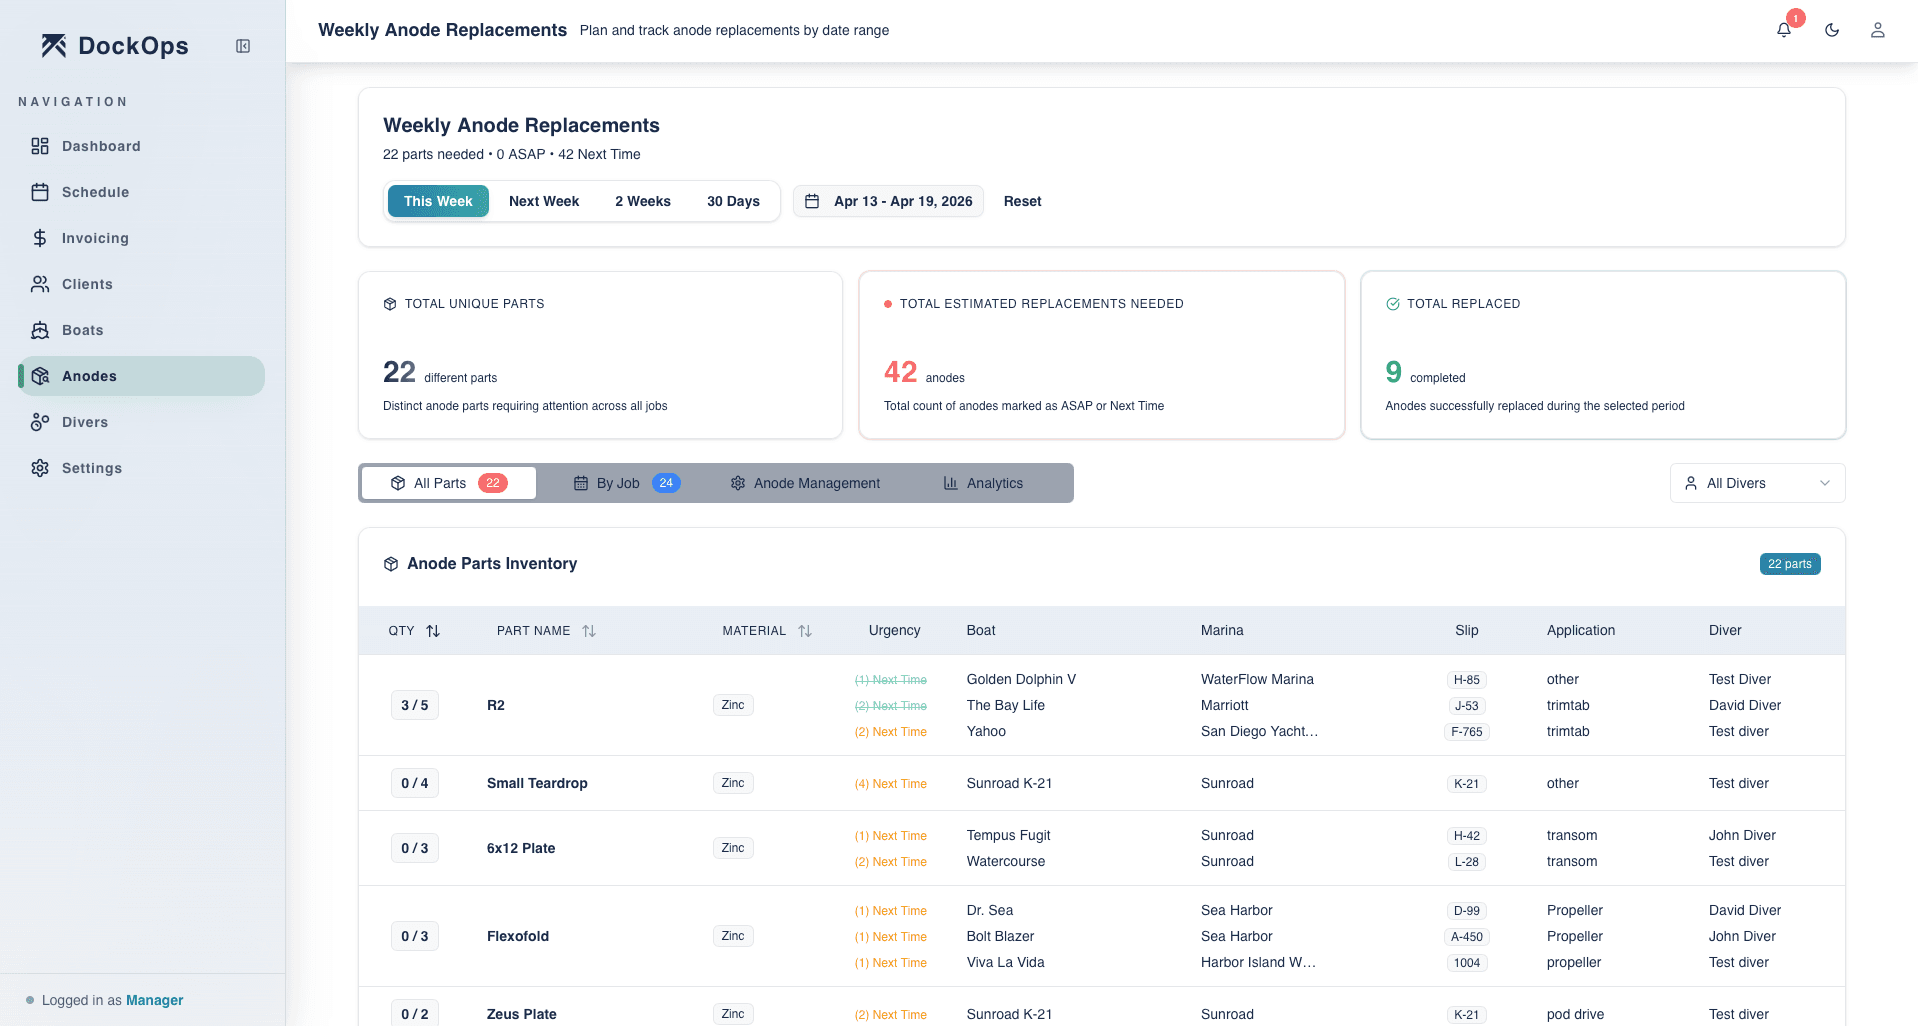The image size is (1918, 1026).
Task: Open the Anode Management tab
Action: [805, 483]
